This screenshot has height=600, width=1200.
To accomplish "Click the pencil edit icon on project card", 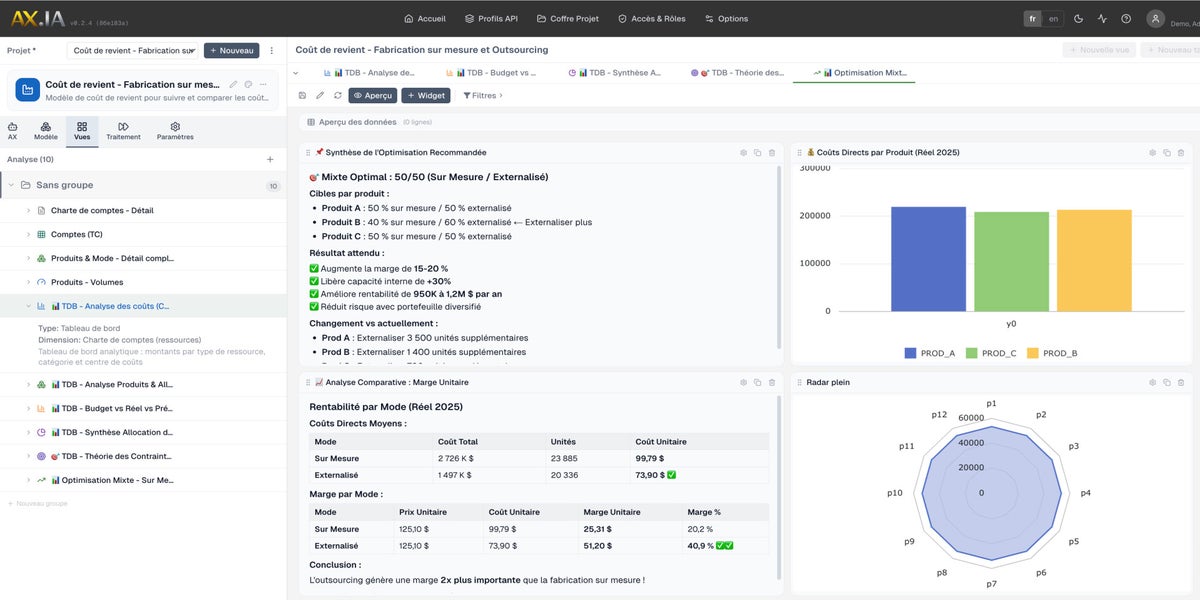I will click(233, 85).
